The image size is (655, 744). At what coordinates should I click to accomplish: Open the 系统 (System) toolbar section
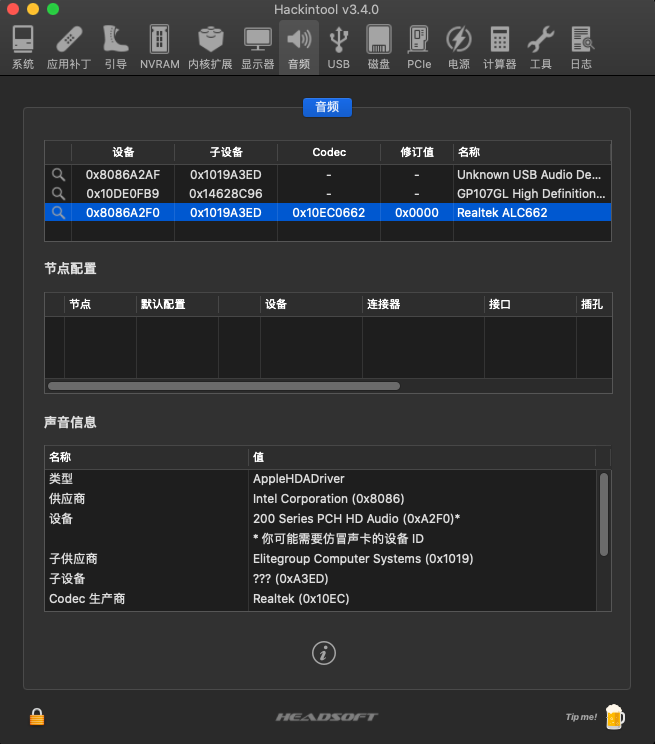[22, 47]
